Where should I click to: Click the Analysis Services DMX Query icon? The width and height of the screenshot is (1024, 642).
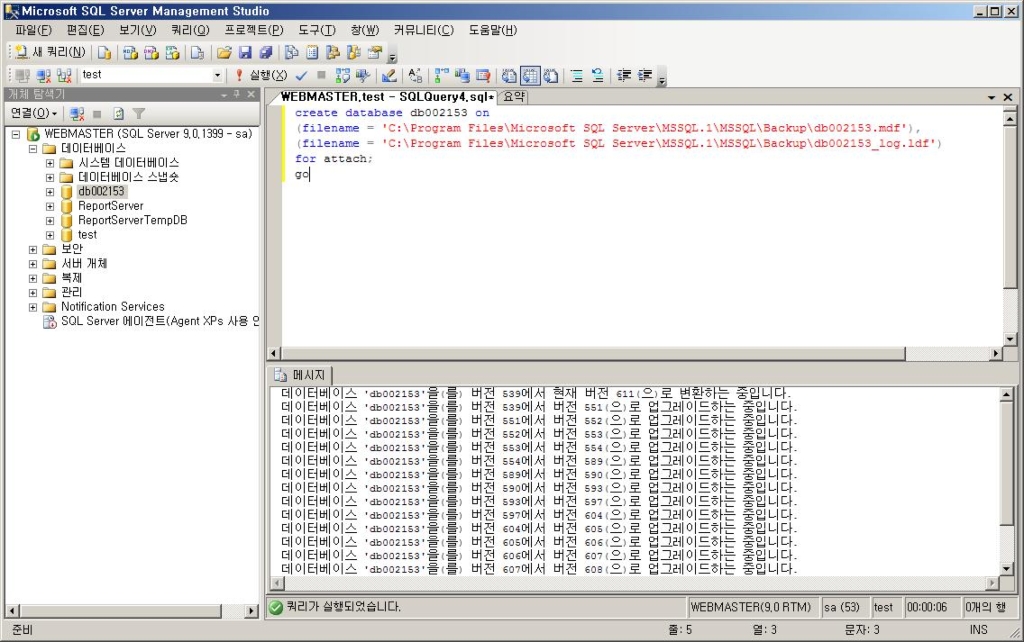(151, 53)
